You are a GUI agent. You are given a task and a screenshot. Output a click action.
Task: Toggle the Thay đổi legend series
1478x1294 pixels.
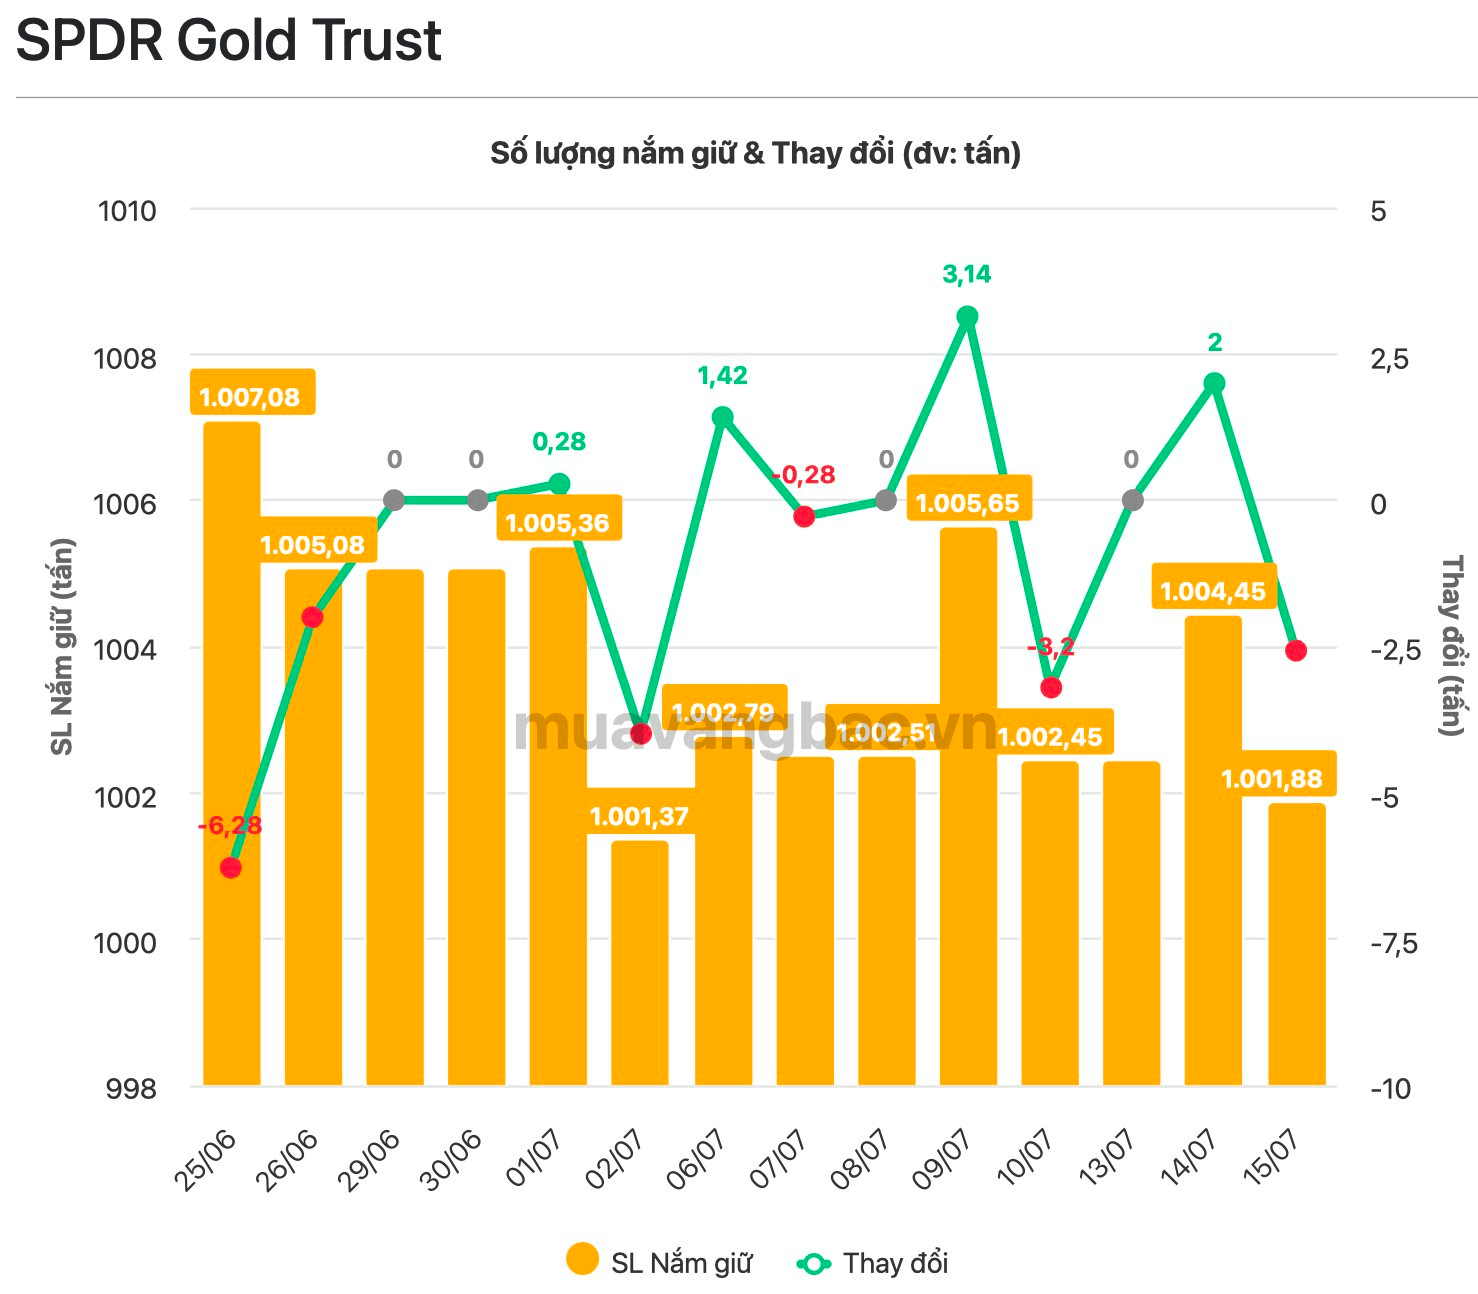[872, 1263]
